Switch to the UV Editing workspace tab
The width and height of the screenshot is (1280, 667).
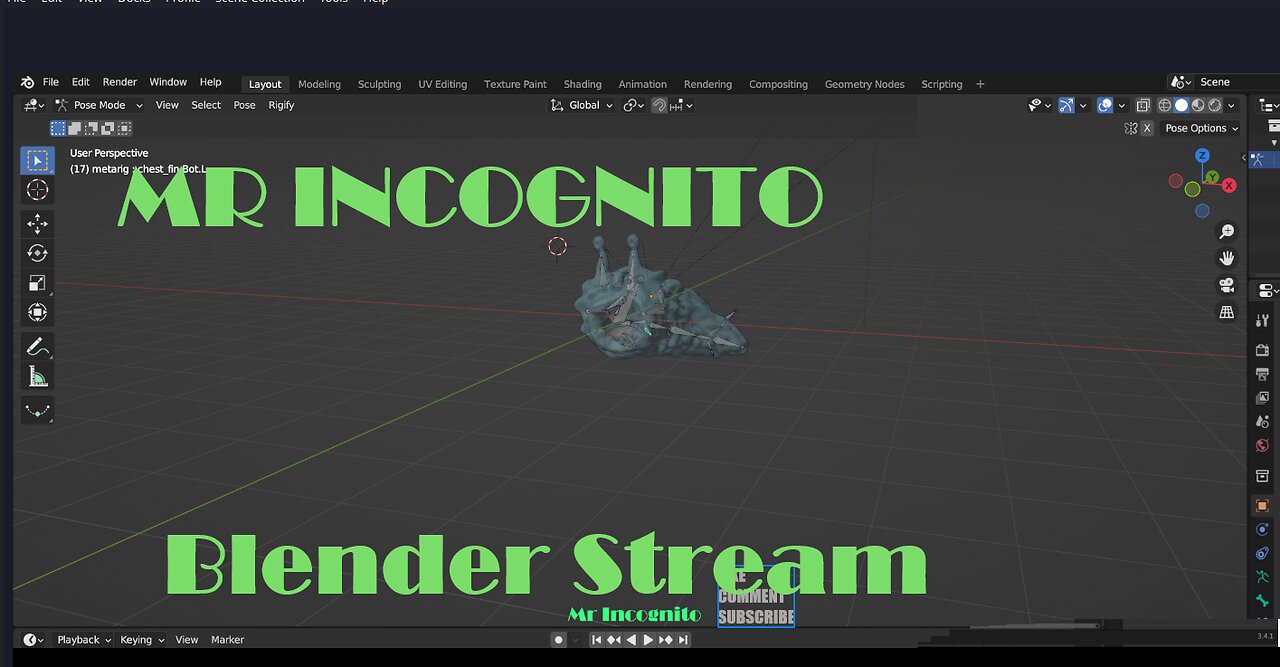click(442, 84)
